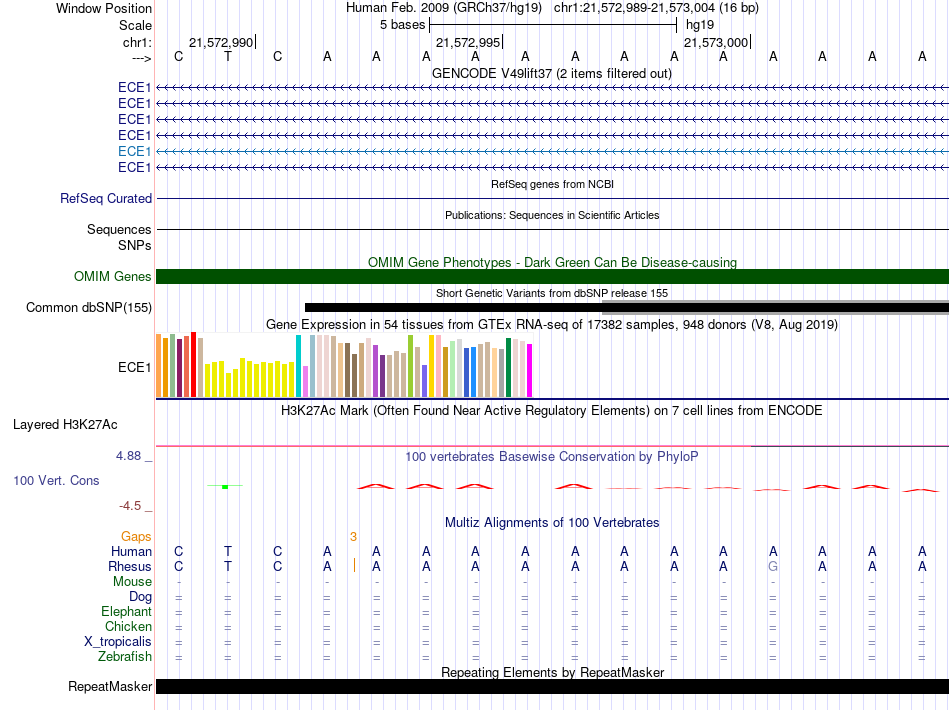Select the Common dbSNP(155) track label
This screenshot has width=950, height=710.
[x=89, y=308]
